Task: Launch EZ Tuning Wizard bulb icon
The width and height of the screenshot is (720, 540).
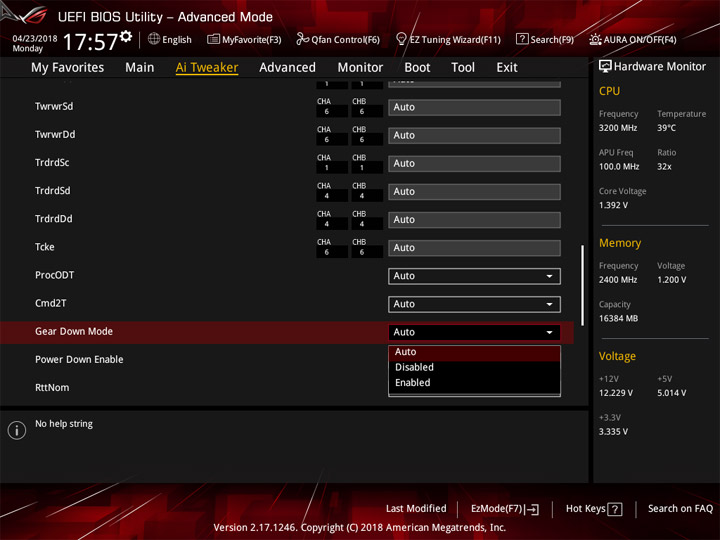Action: pos(401,39)
